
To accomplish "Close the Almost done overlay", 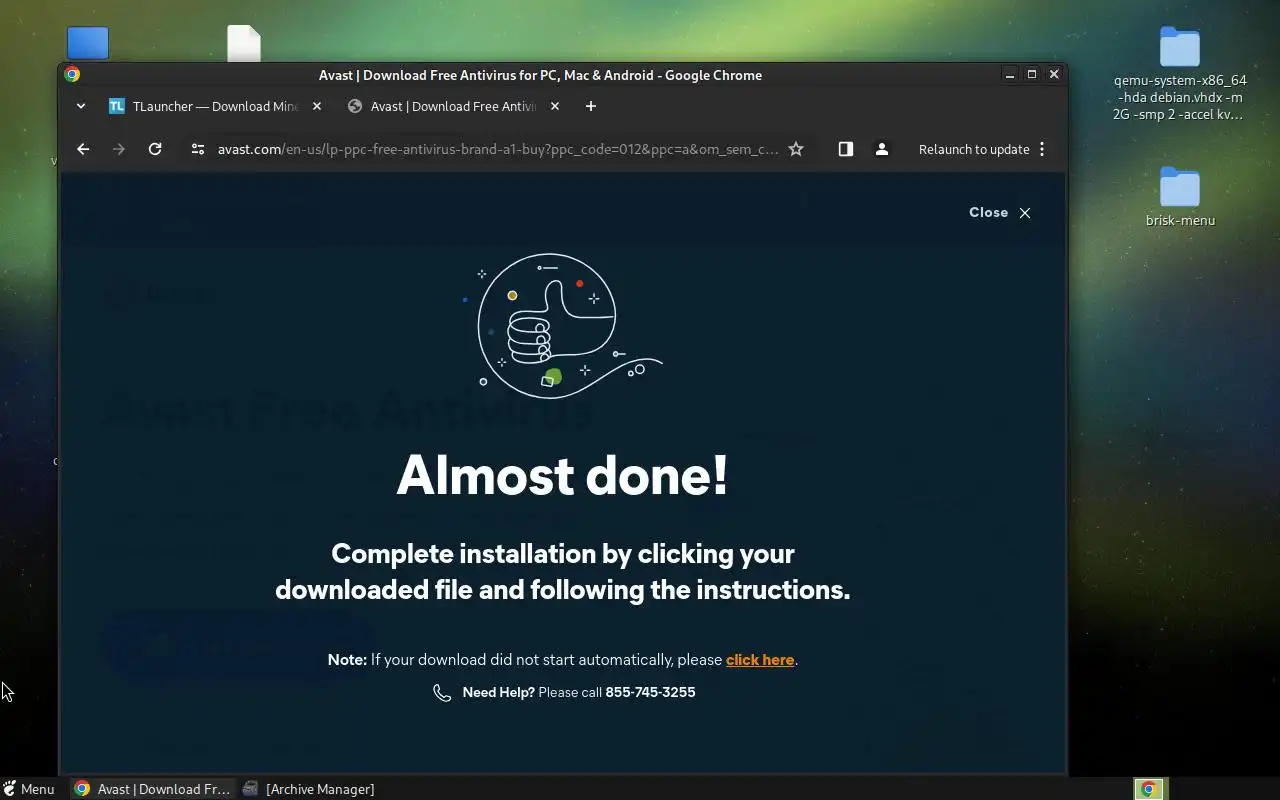I will coord(1000,212).
